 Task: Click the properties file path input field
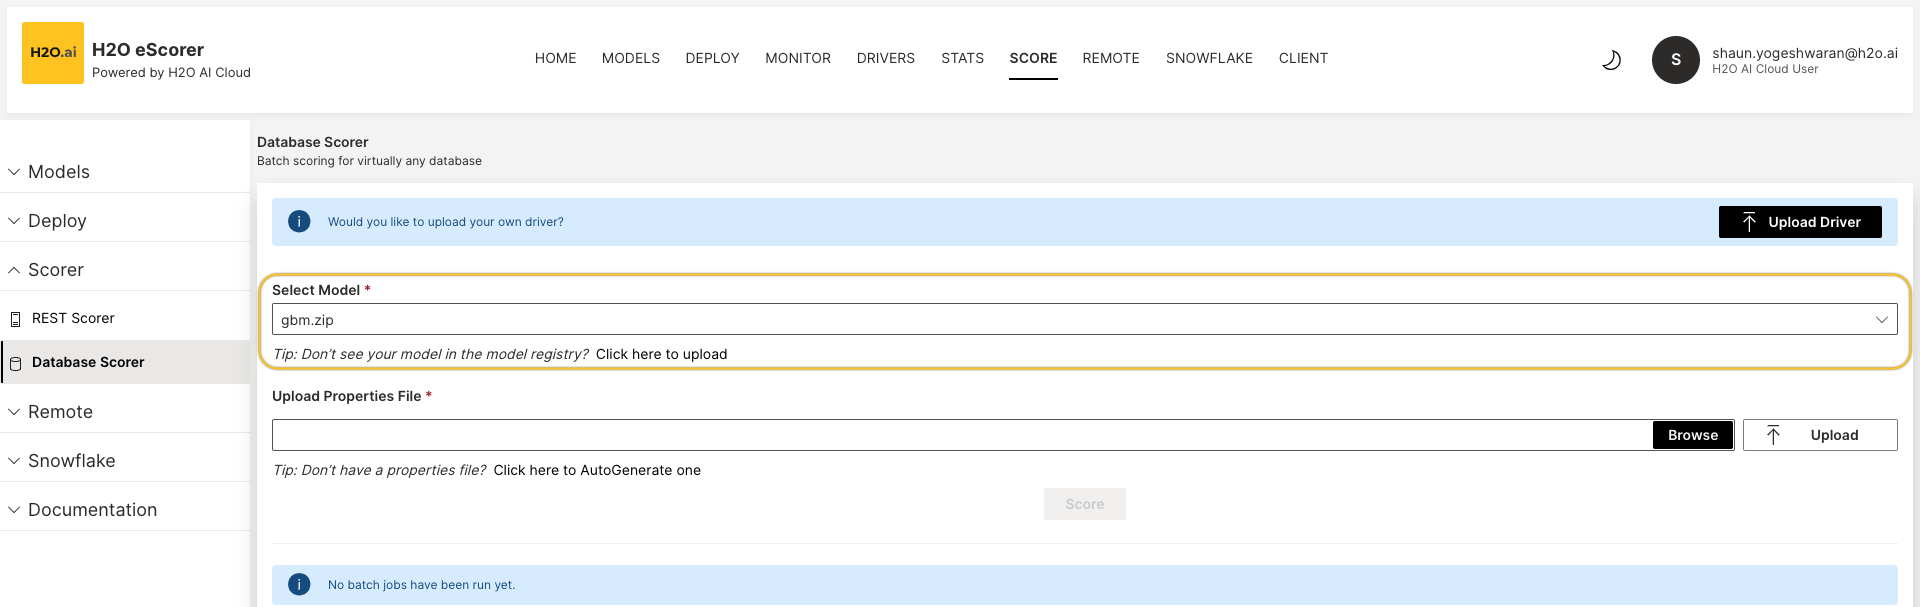pos(960,435)
